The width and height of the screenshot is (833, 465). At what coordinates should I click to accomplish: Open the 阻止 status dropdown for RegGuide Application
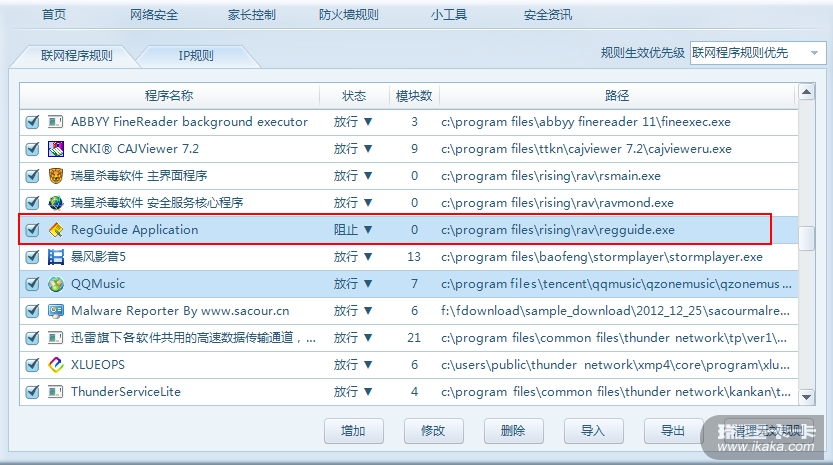click(353, 230)
